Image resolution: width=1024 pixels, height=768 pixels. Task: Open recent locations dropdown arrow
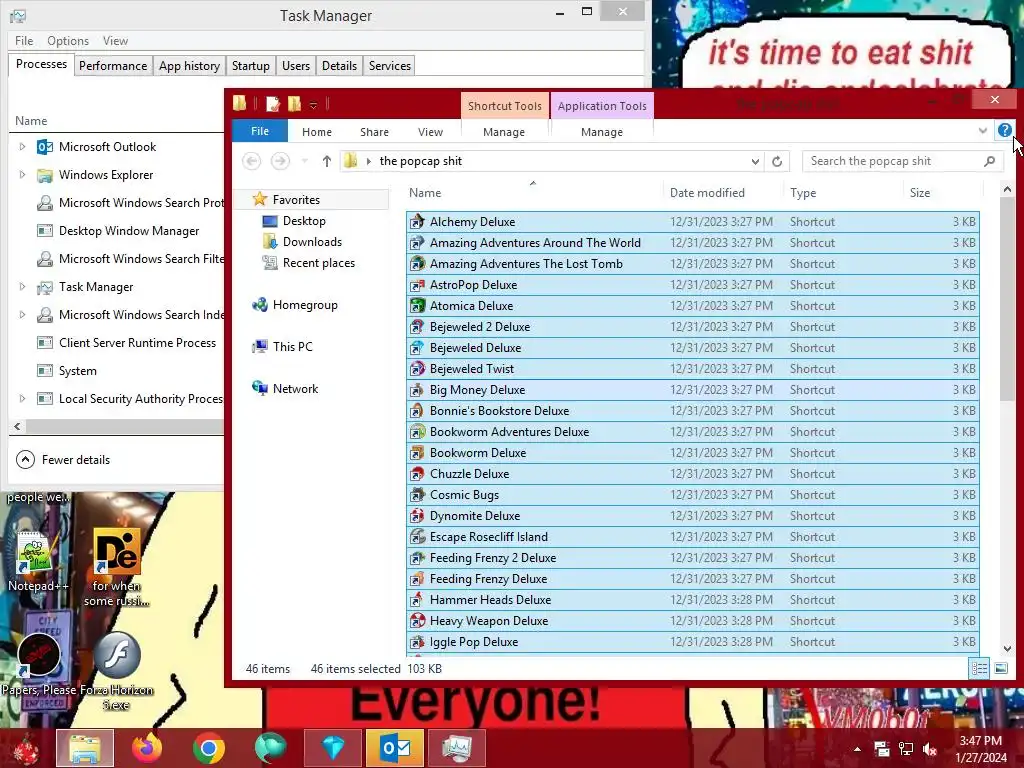pyautogui.click(x=304, y=161)
